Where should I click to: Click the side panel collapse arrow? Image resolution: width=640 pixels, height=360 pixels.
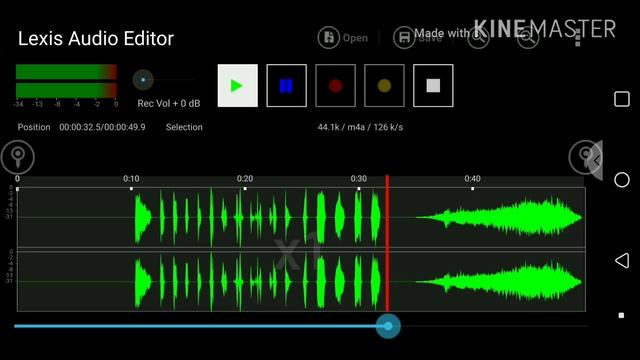click(597, 160)
